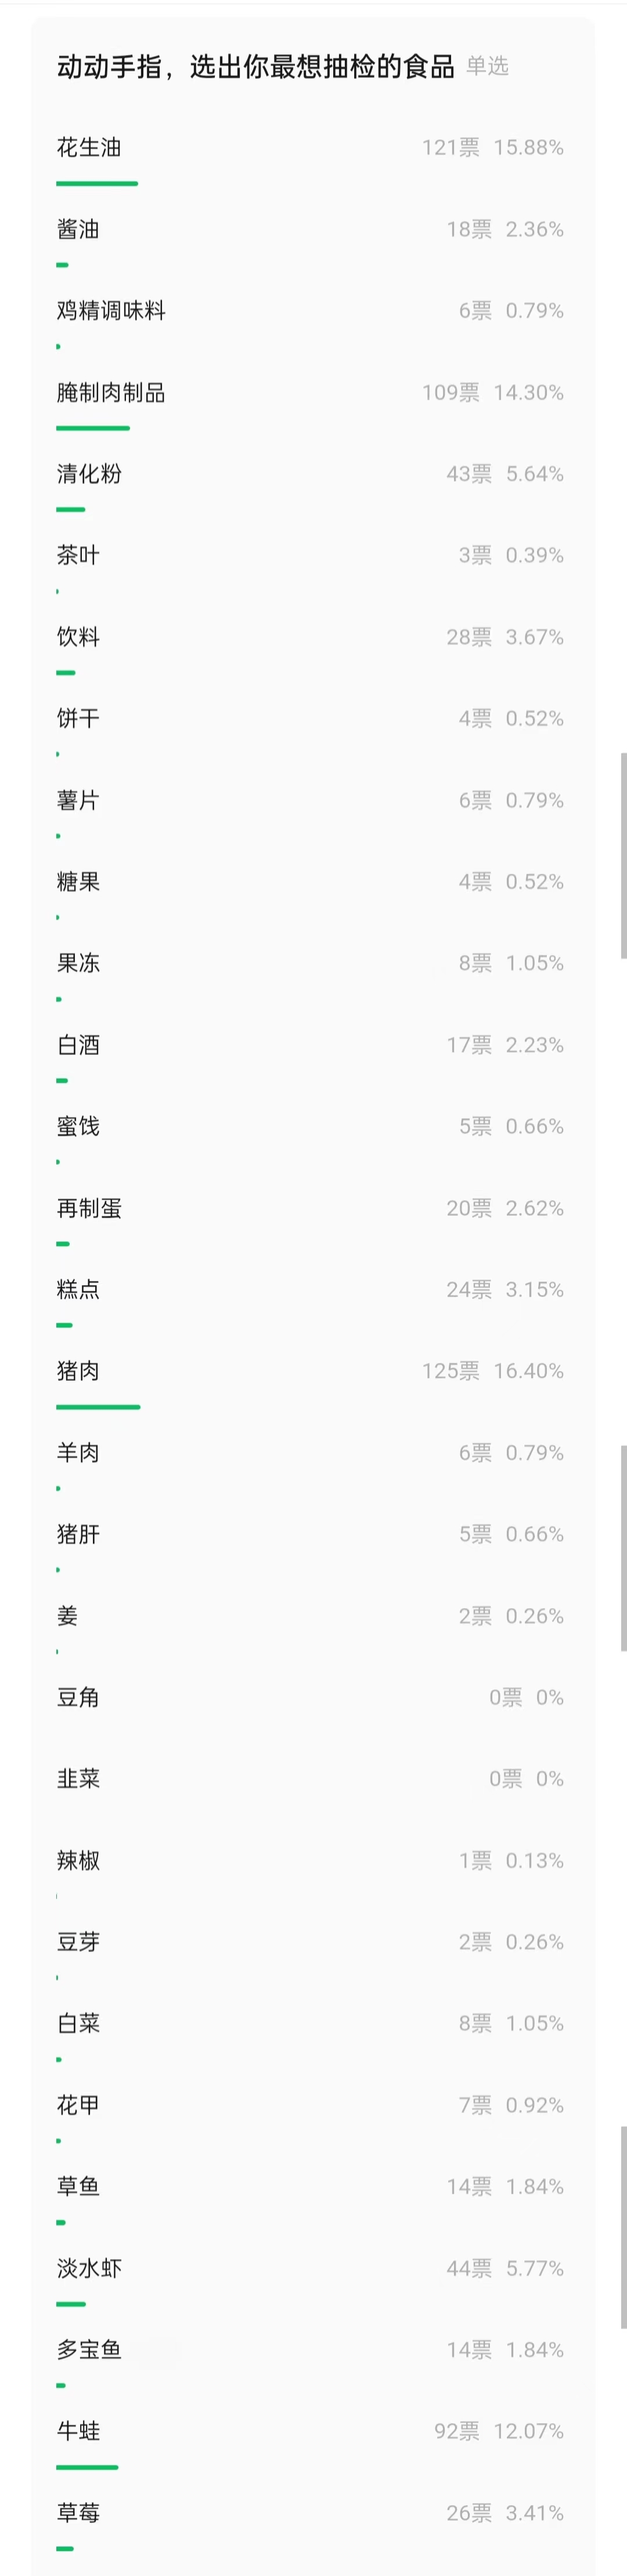Choose 多宝鱼 in the poll

pos(89,2350)
